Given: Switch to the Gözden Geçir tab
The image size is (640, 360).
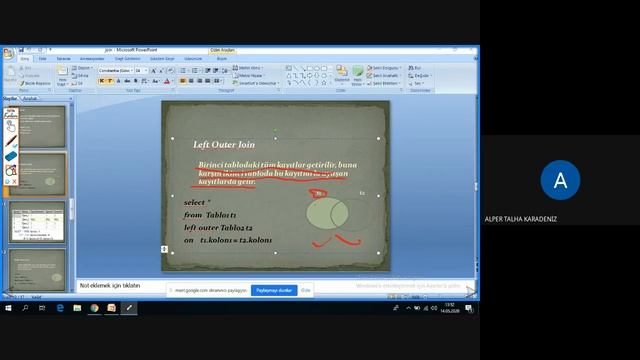Looking at the screenshot, I should pyautogui.click(x=162, y=58).
